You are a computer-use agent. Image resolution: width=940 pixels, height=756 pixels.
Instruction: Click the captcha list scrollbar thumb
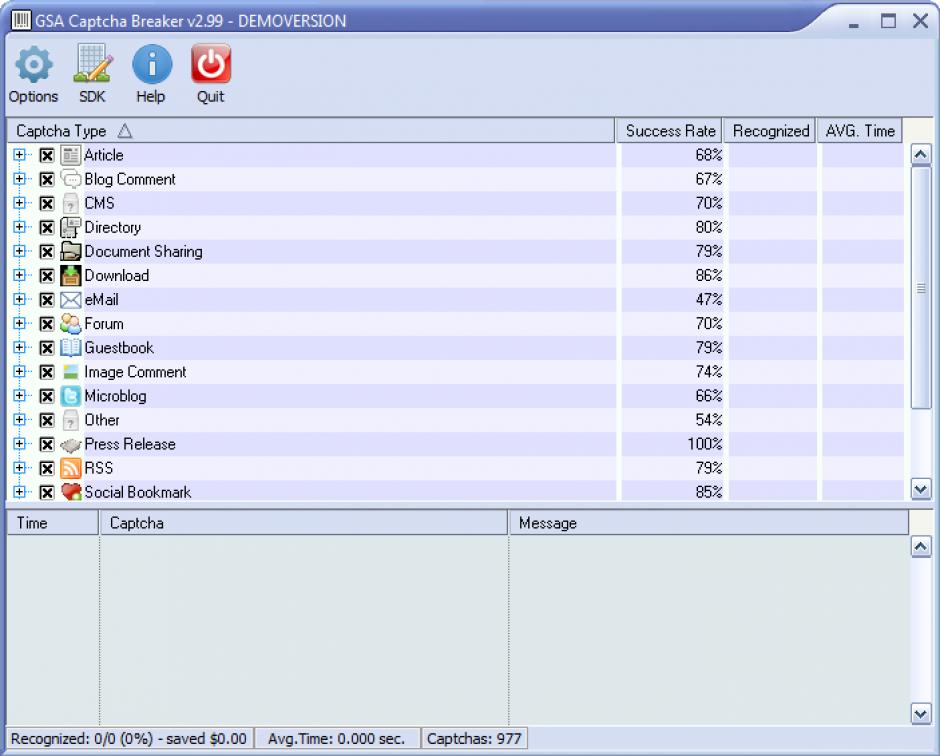pyautogui.click(x=921, y=288)
